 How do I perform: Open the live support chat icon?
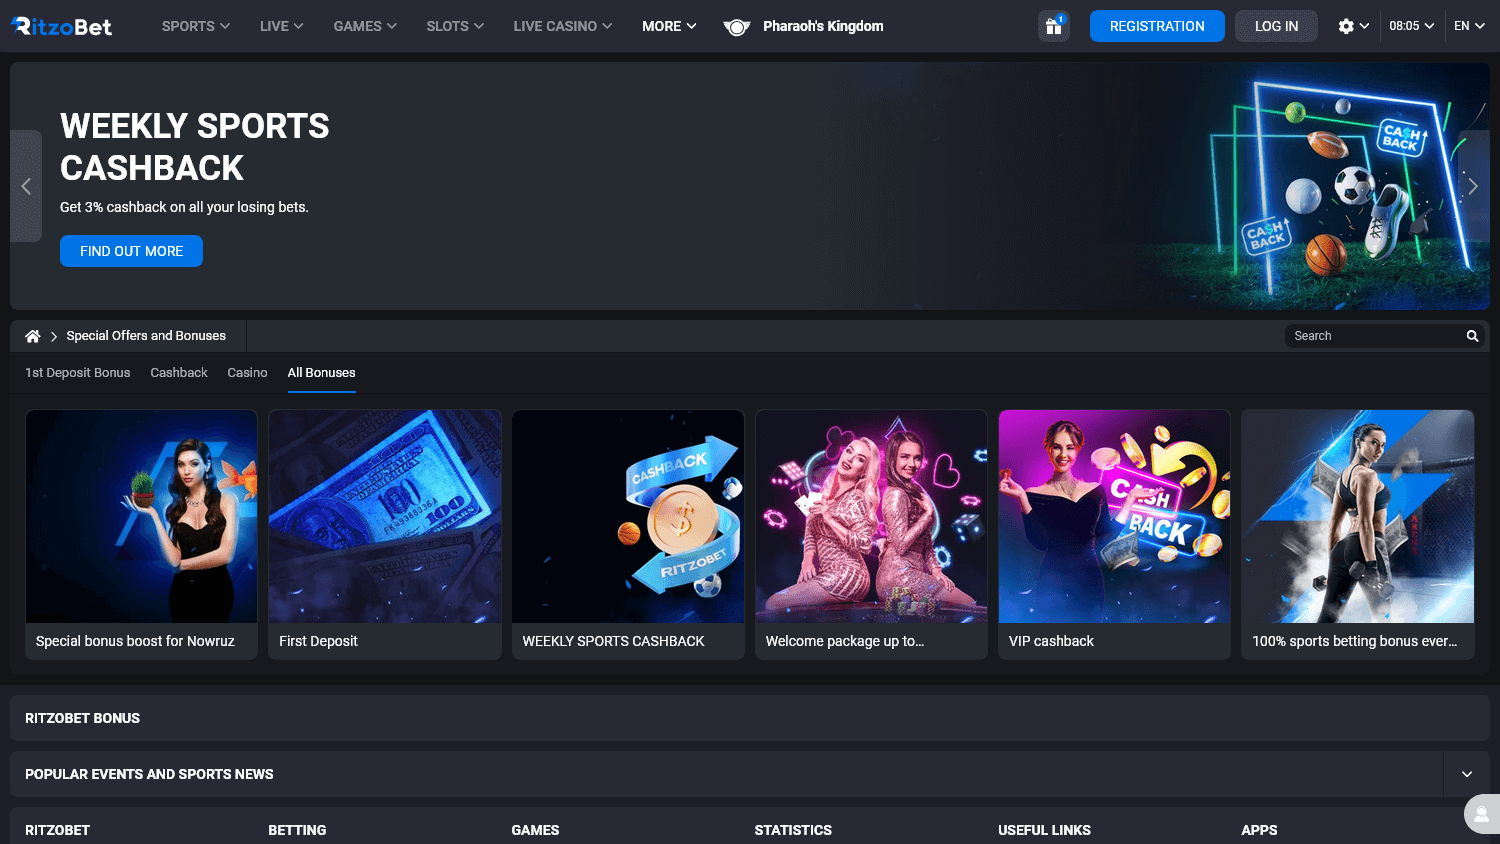(x=1482, y=814)
